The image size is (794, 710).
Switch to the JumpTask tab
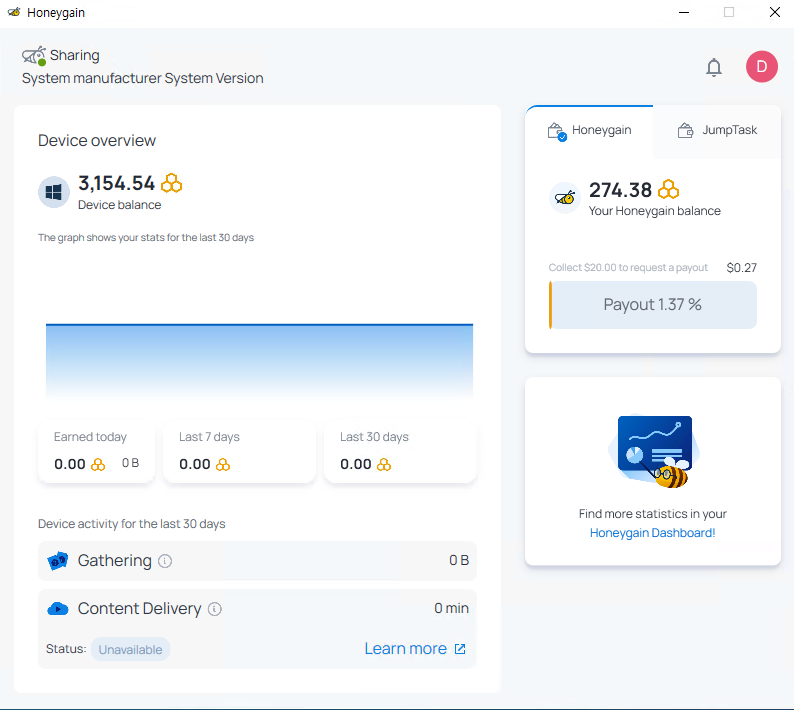(x=717, y=131)
